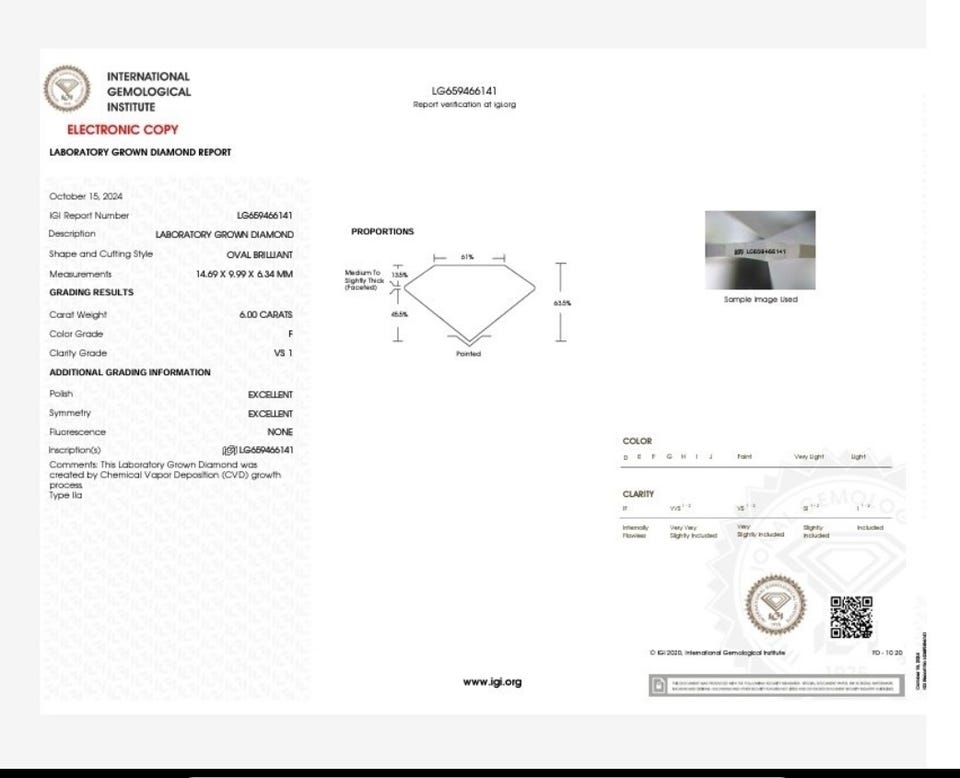Click the diamond proportions diagram
960x778 pixels.
(x=470, y=303)
